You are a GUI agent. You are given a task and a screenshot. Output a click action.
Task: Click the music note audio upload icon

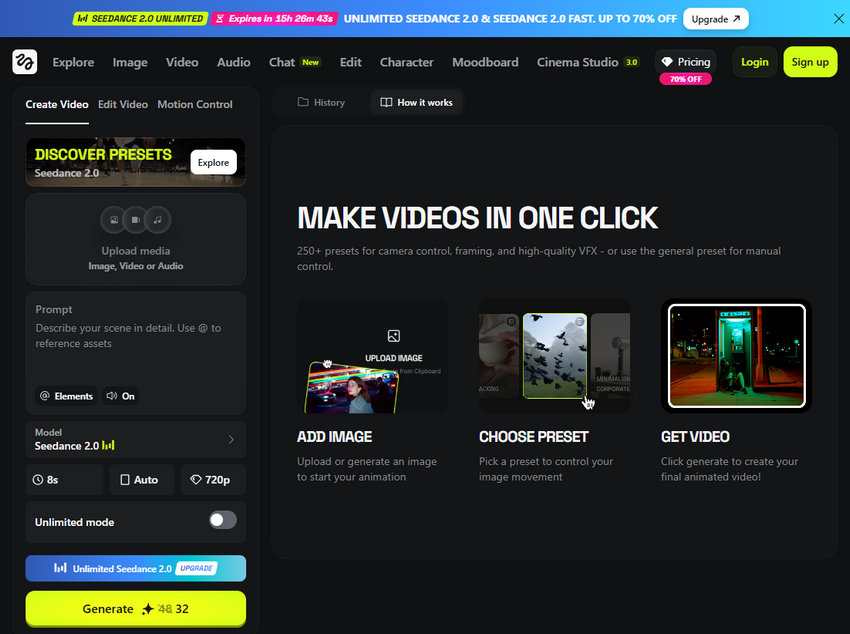tap(157, 219)
